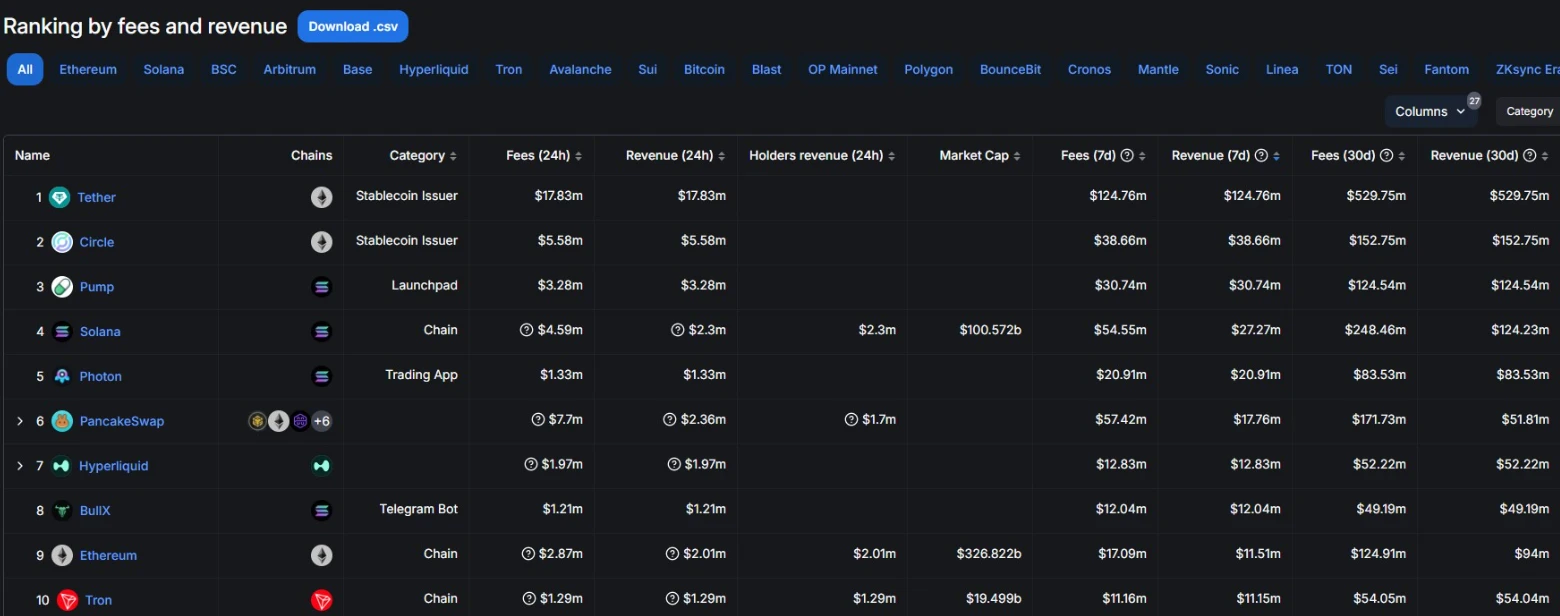The width and height of the screenshot is (1560, 616).
Task: Open the Circle protocol link
Action: click(x=97, y=242)
